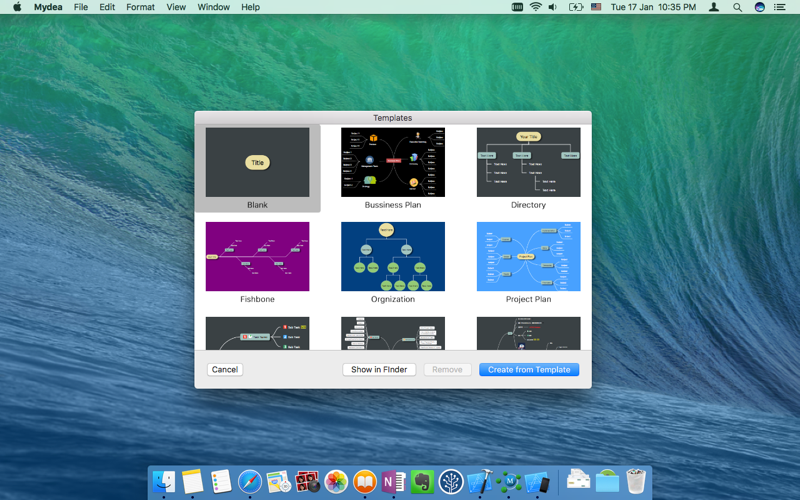
Task: Select the bottom-row template below Project Plan
Action: click(x=529, y=333)
